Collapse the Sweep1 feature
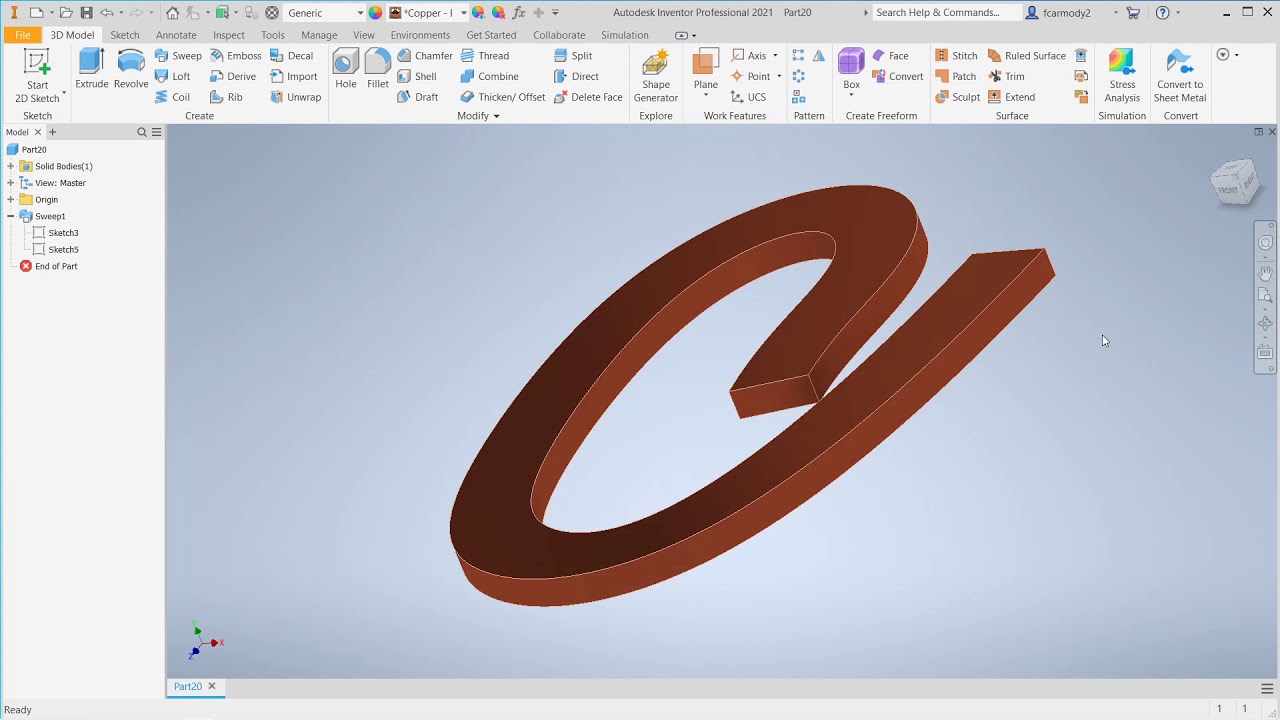The width and height of the screenshot is (1280, 720). pos(11,216)
